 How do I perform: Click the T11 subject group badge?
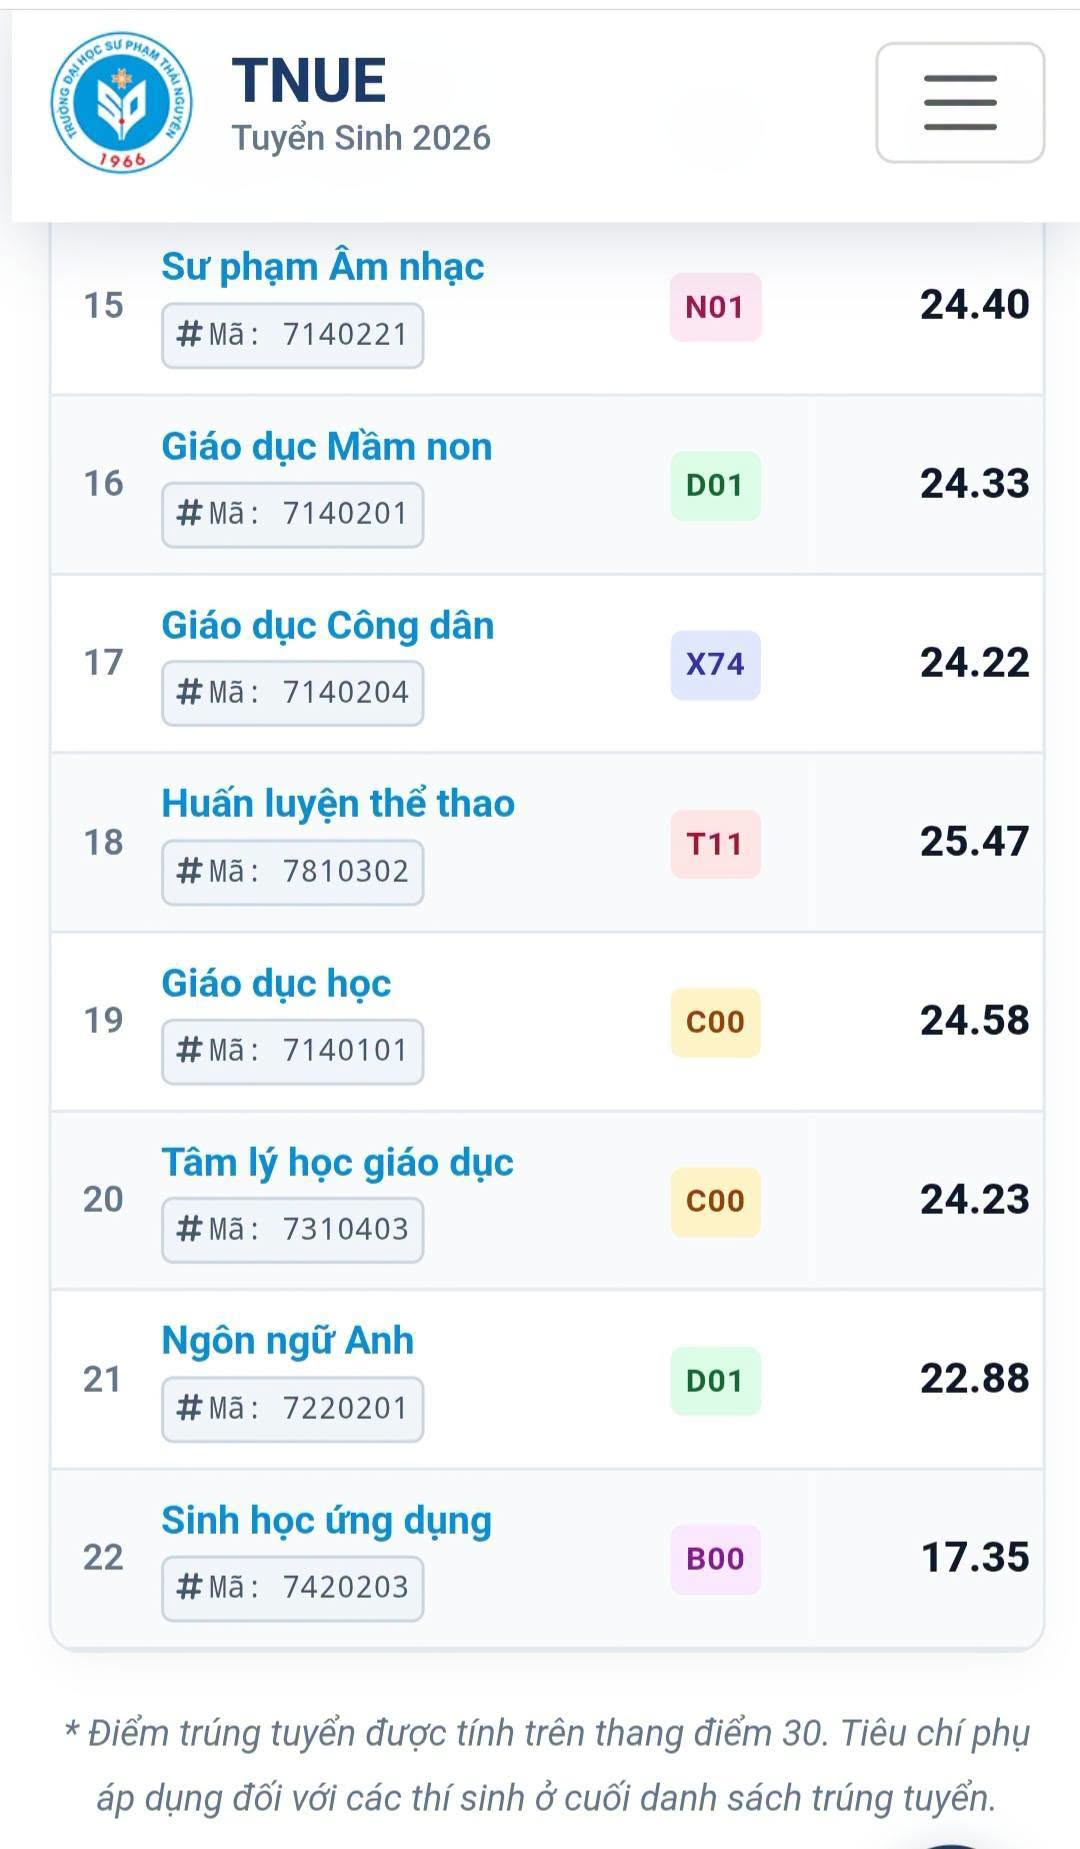[715, 844]
